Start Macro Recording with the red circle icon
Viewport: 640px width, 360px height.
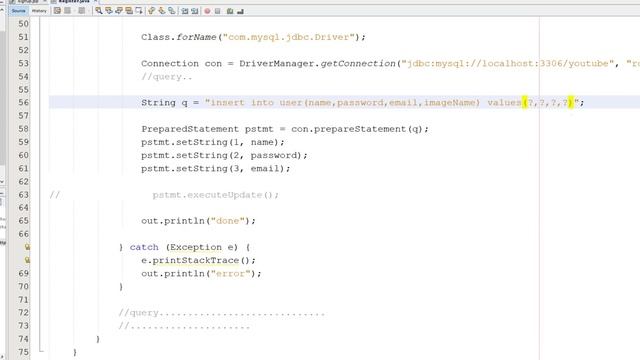207,11
